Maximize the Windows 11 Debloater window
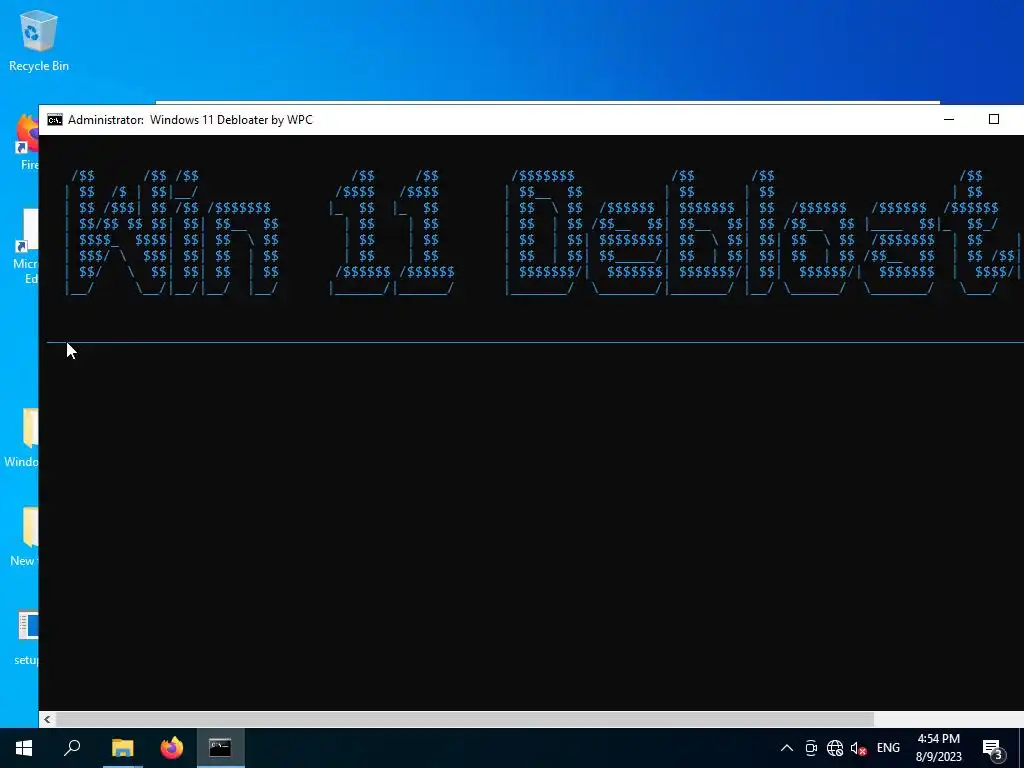 point(993,120)
